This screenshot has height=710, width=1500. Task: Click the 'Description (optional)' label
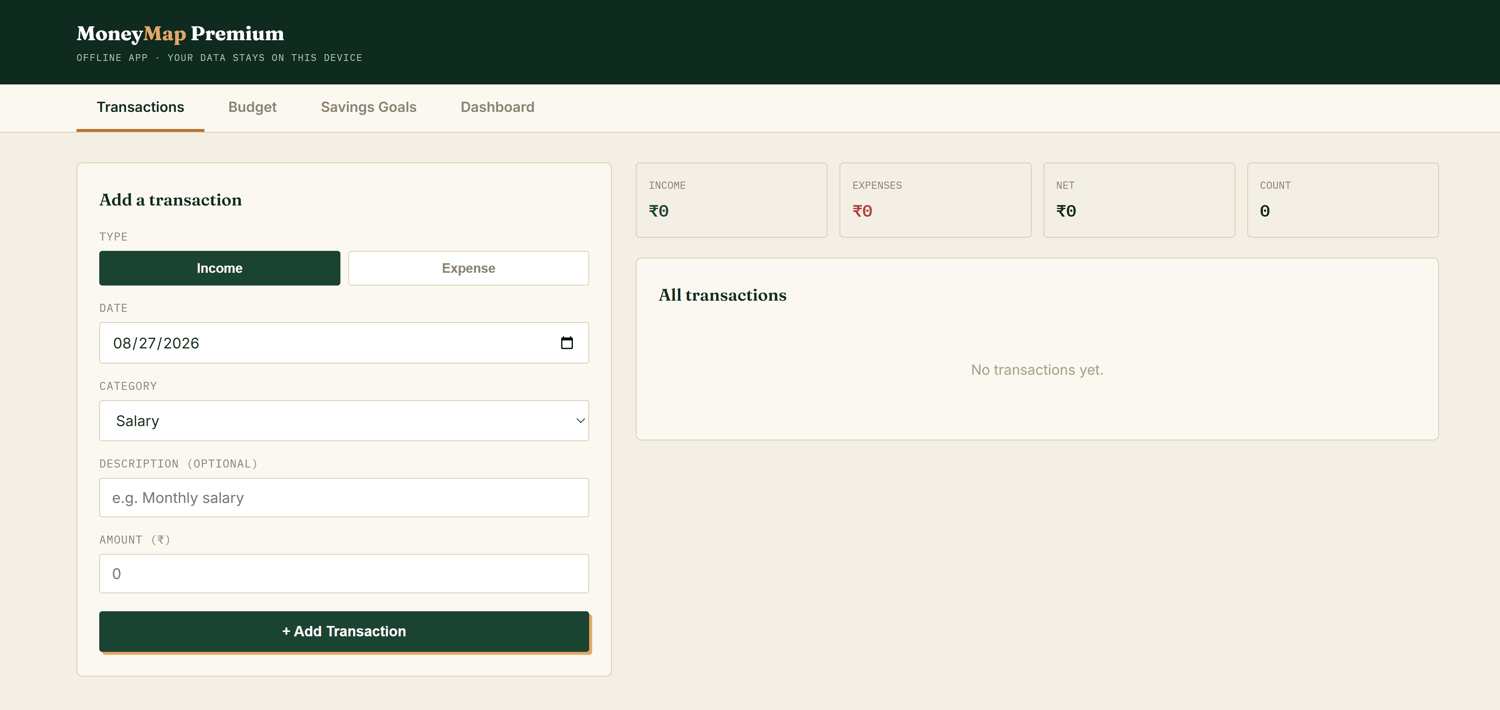click(179, 464)
